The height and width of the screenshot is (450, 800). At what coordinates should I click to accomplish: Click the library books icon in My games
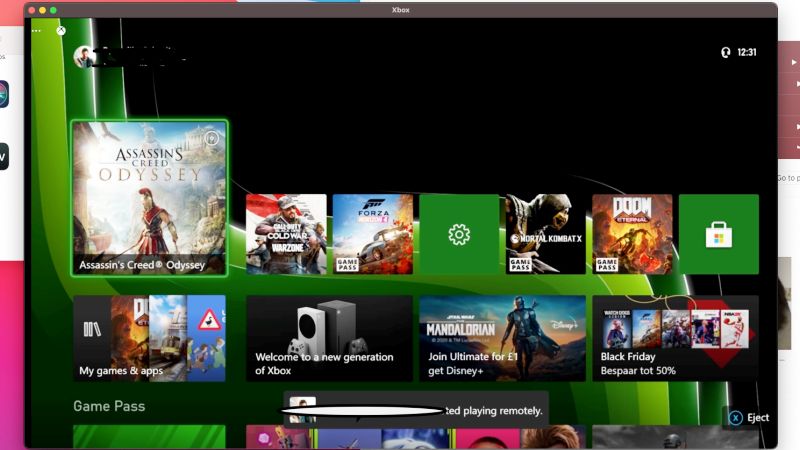[92, 329]
